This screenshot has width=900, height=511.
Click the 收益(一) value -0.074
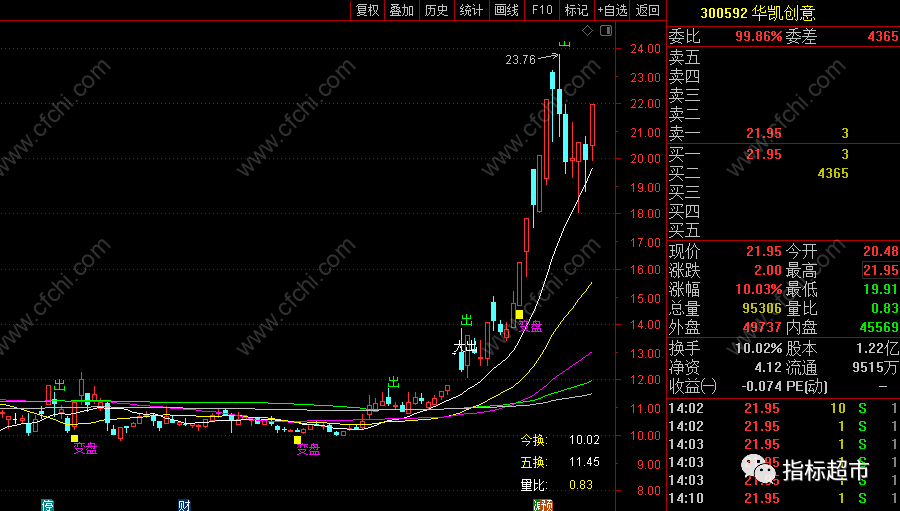(762, 386)
